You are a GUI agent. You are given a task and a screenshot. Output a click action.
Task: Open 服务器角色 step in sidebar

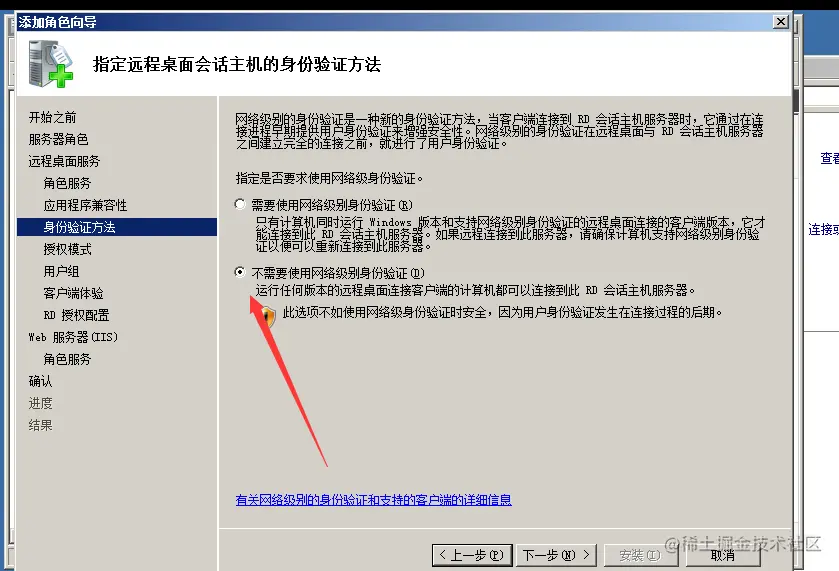(58, 139)
